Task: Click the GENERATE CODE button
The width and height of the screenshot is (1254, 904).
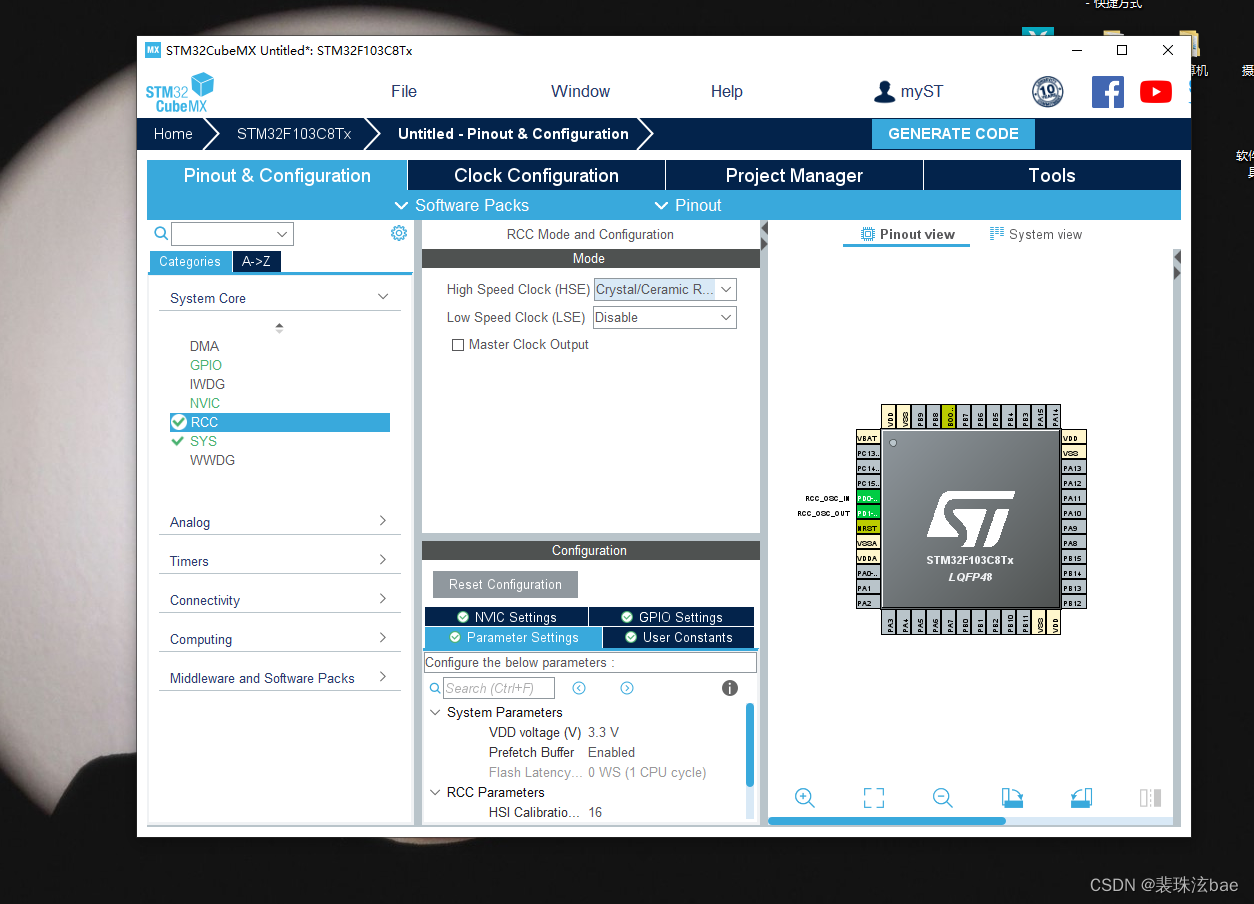Action: (x=953, y=134)
